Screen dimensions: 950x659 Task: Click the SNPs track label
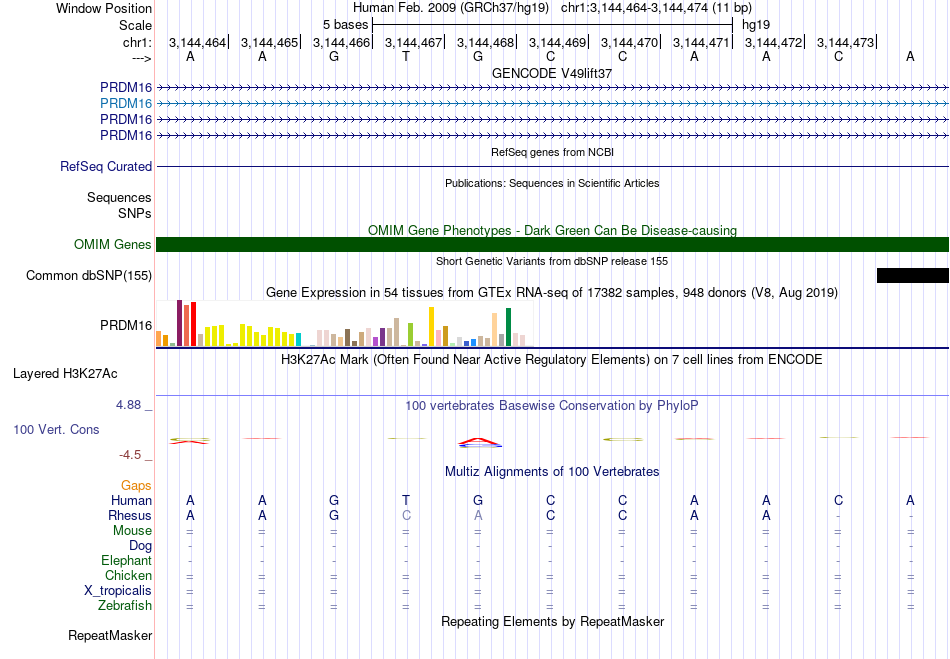tap(135, 213)
